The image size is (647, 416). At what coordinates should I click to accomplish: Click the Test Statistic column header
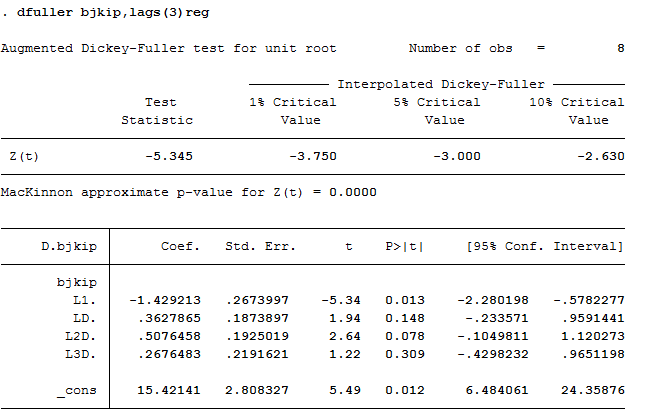(x=160, y=111)
